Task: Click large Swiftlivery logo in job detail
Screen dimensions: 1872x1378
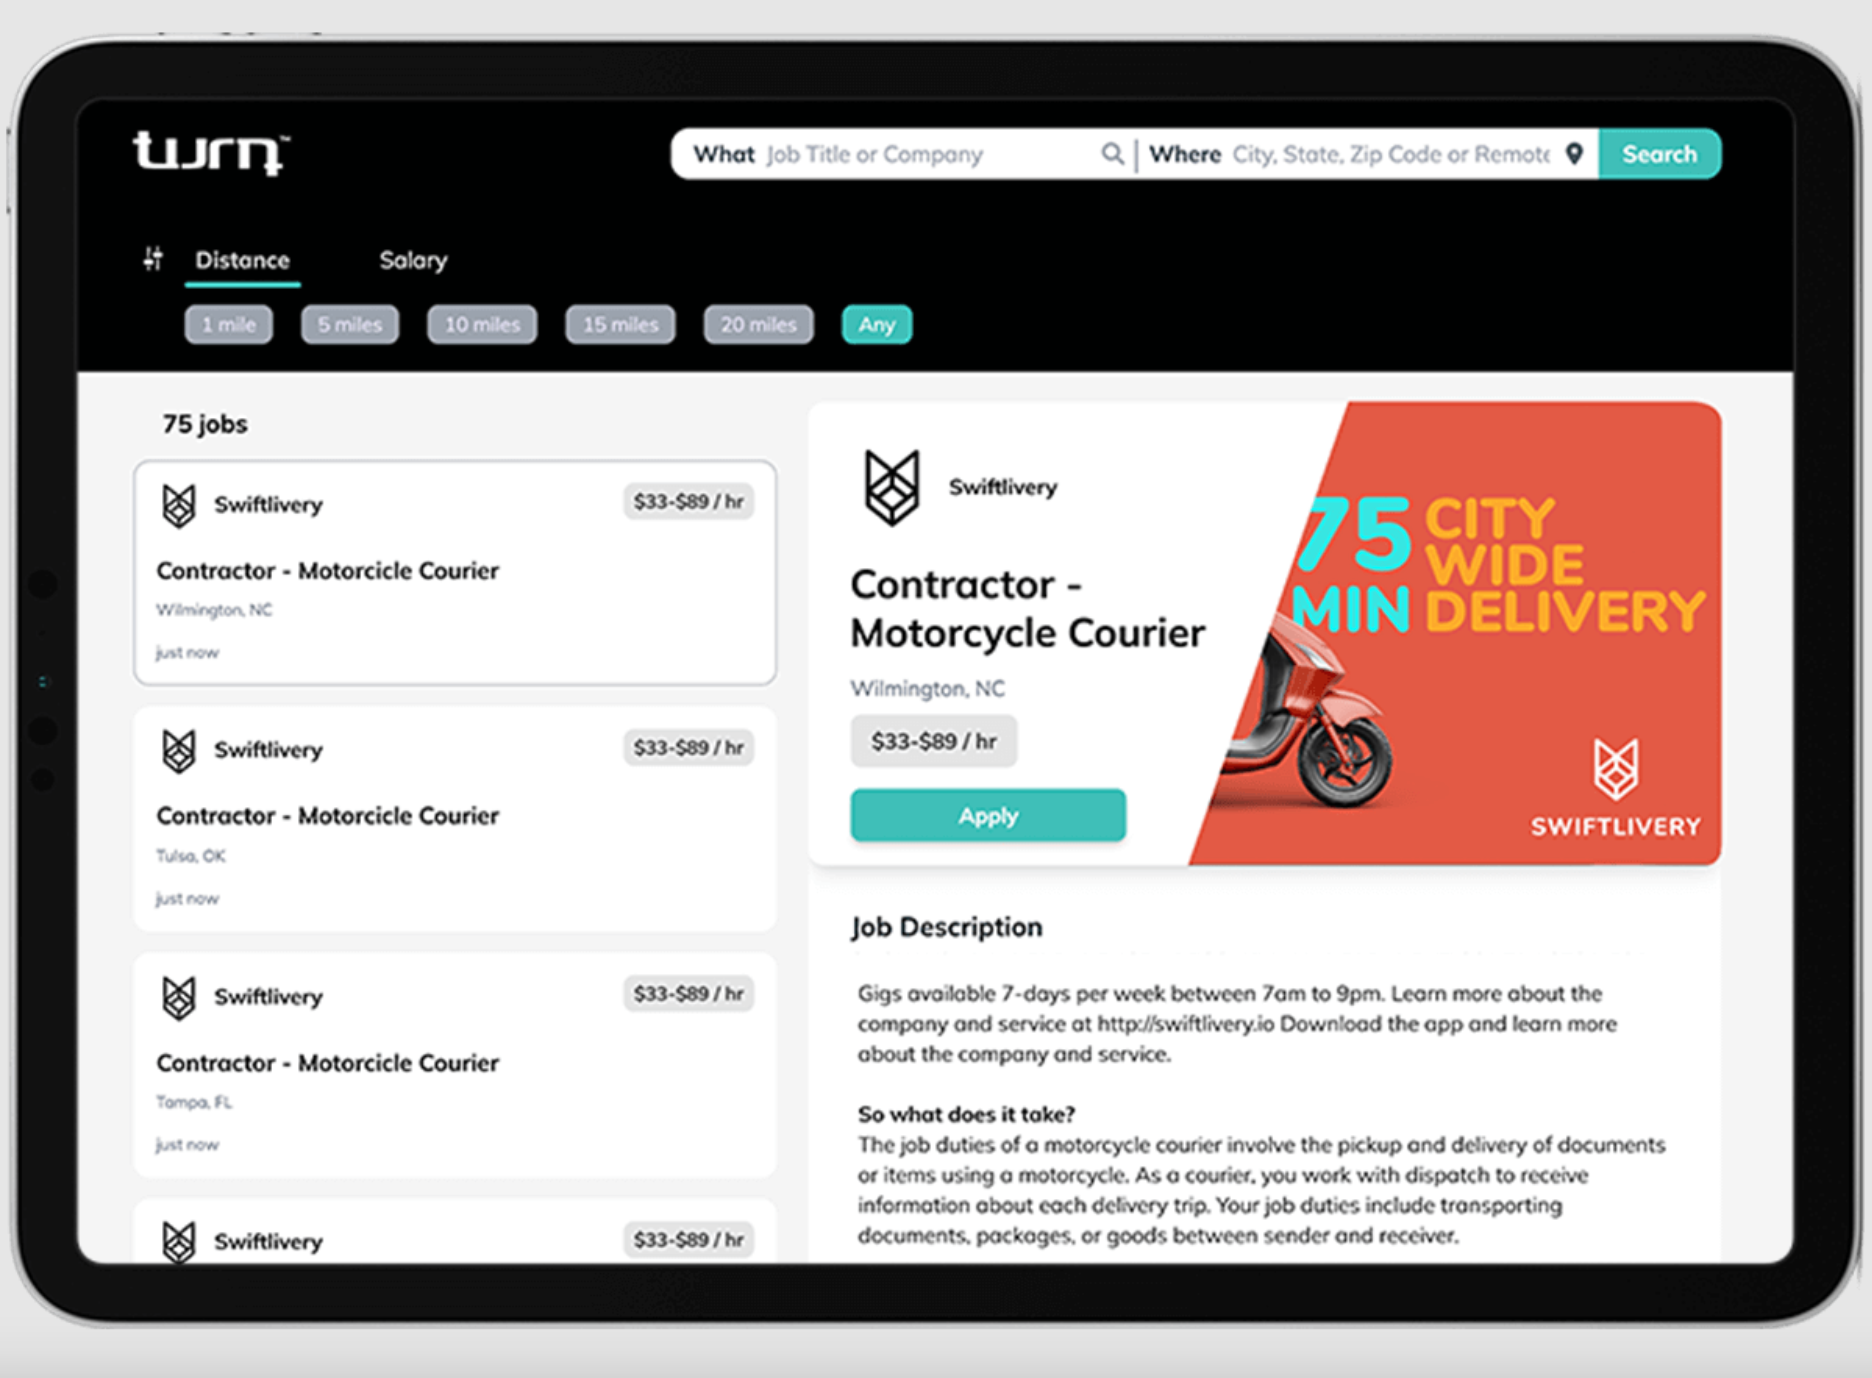Action: click(x=891, y=487)
